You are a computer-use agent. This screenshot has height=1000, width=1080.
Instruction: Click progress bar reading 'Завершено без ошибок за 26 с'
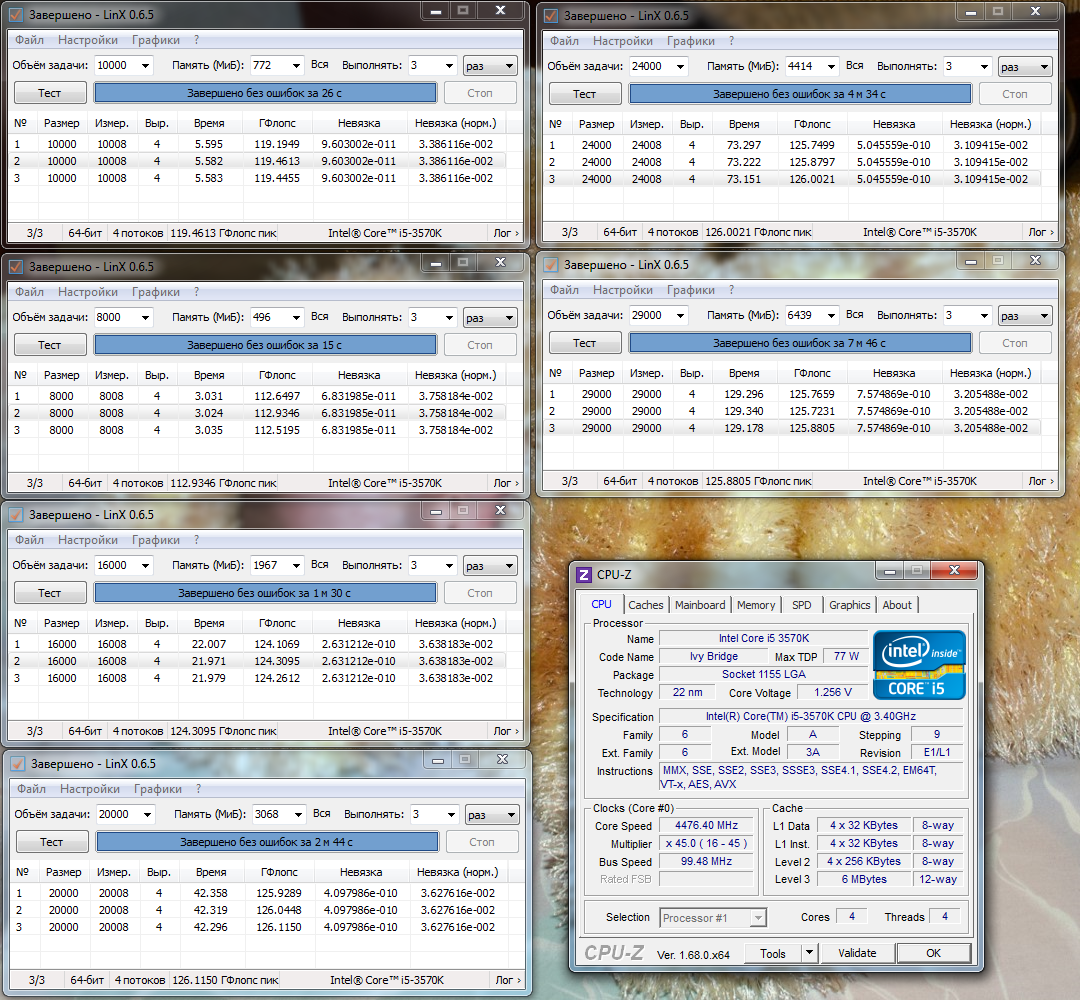[265, 93]
